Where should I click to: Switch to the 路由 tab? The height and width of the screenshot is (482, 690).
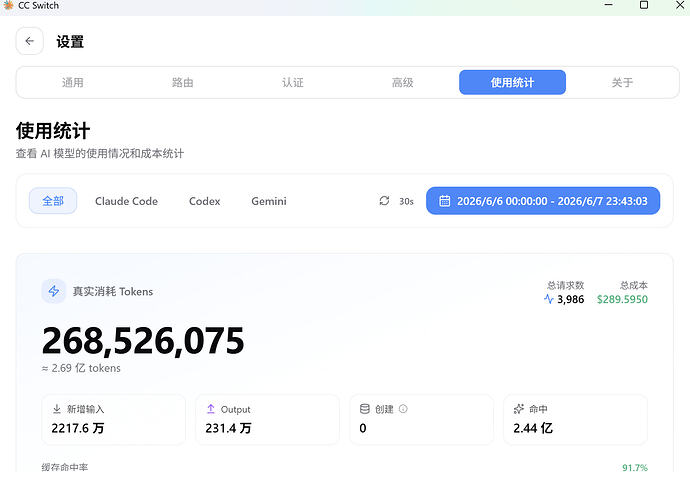183,82
